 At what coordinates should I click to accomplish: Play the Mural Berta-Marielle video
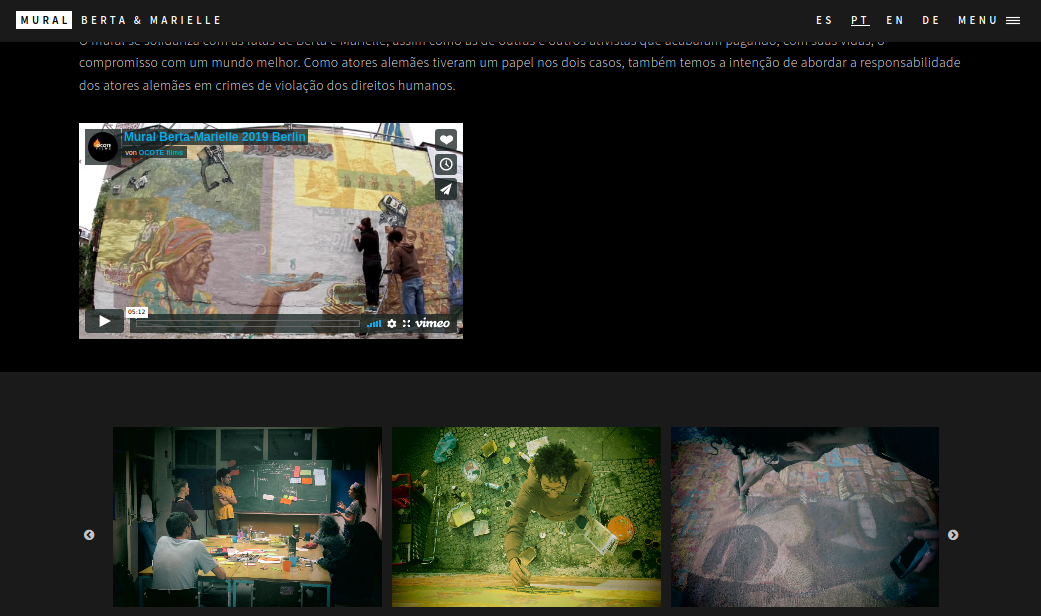coord(103,321)
